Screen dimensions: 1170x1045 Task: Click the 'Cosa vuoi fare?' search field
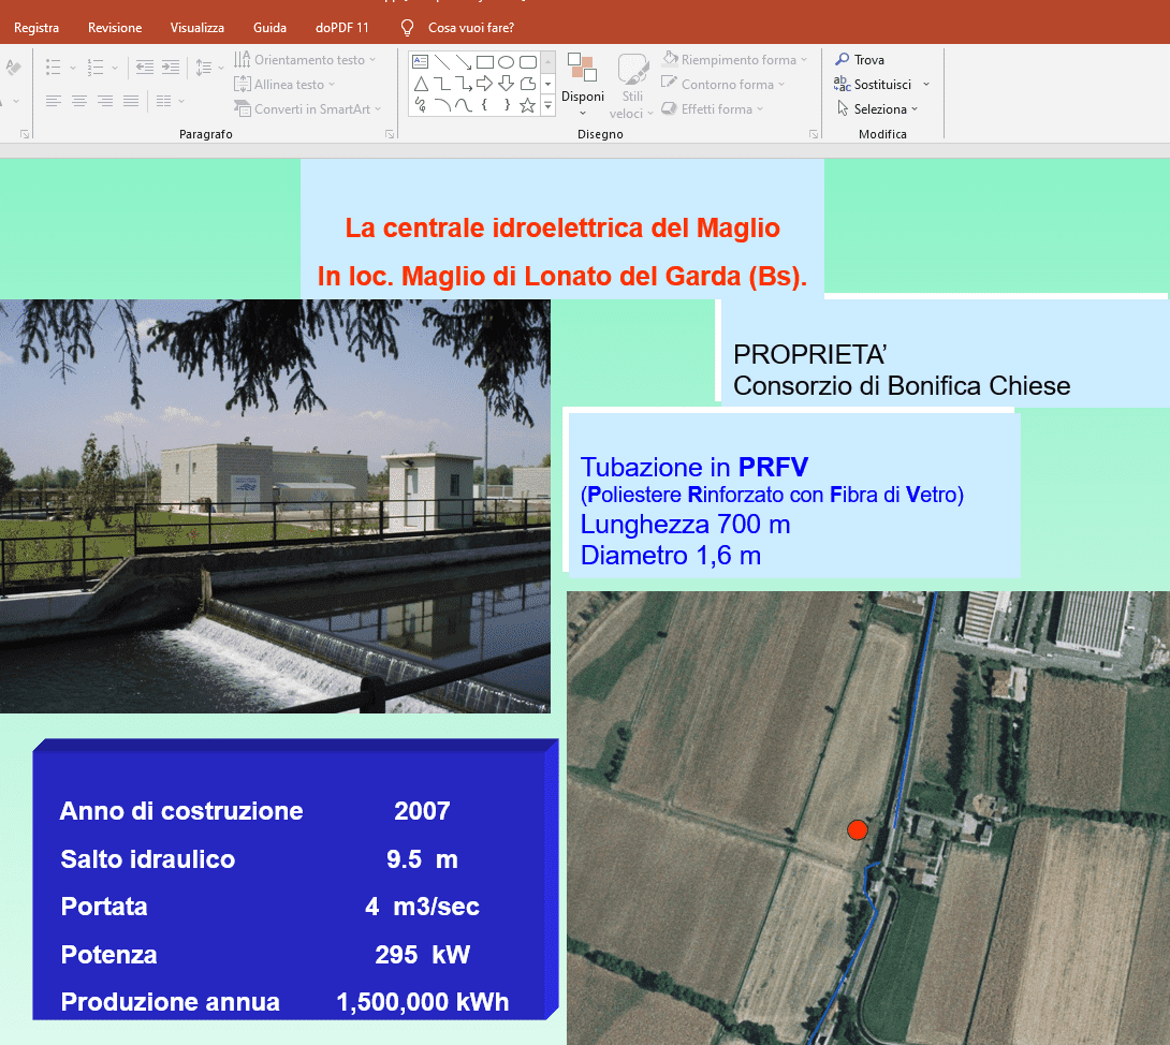pyautogui.click(x=470, y=27)
